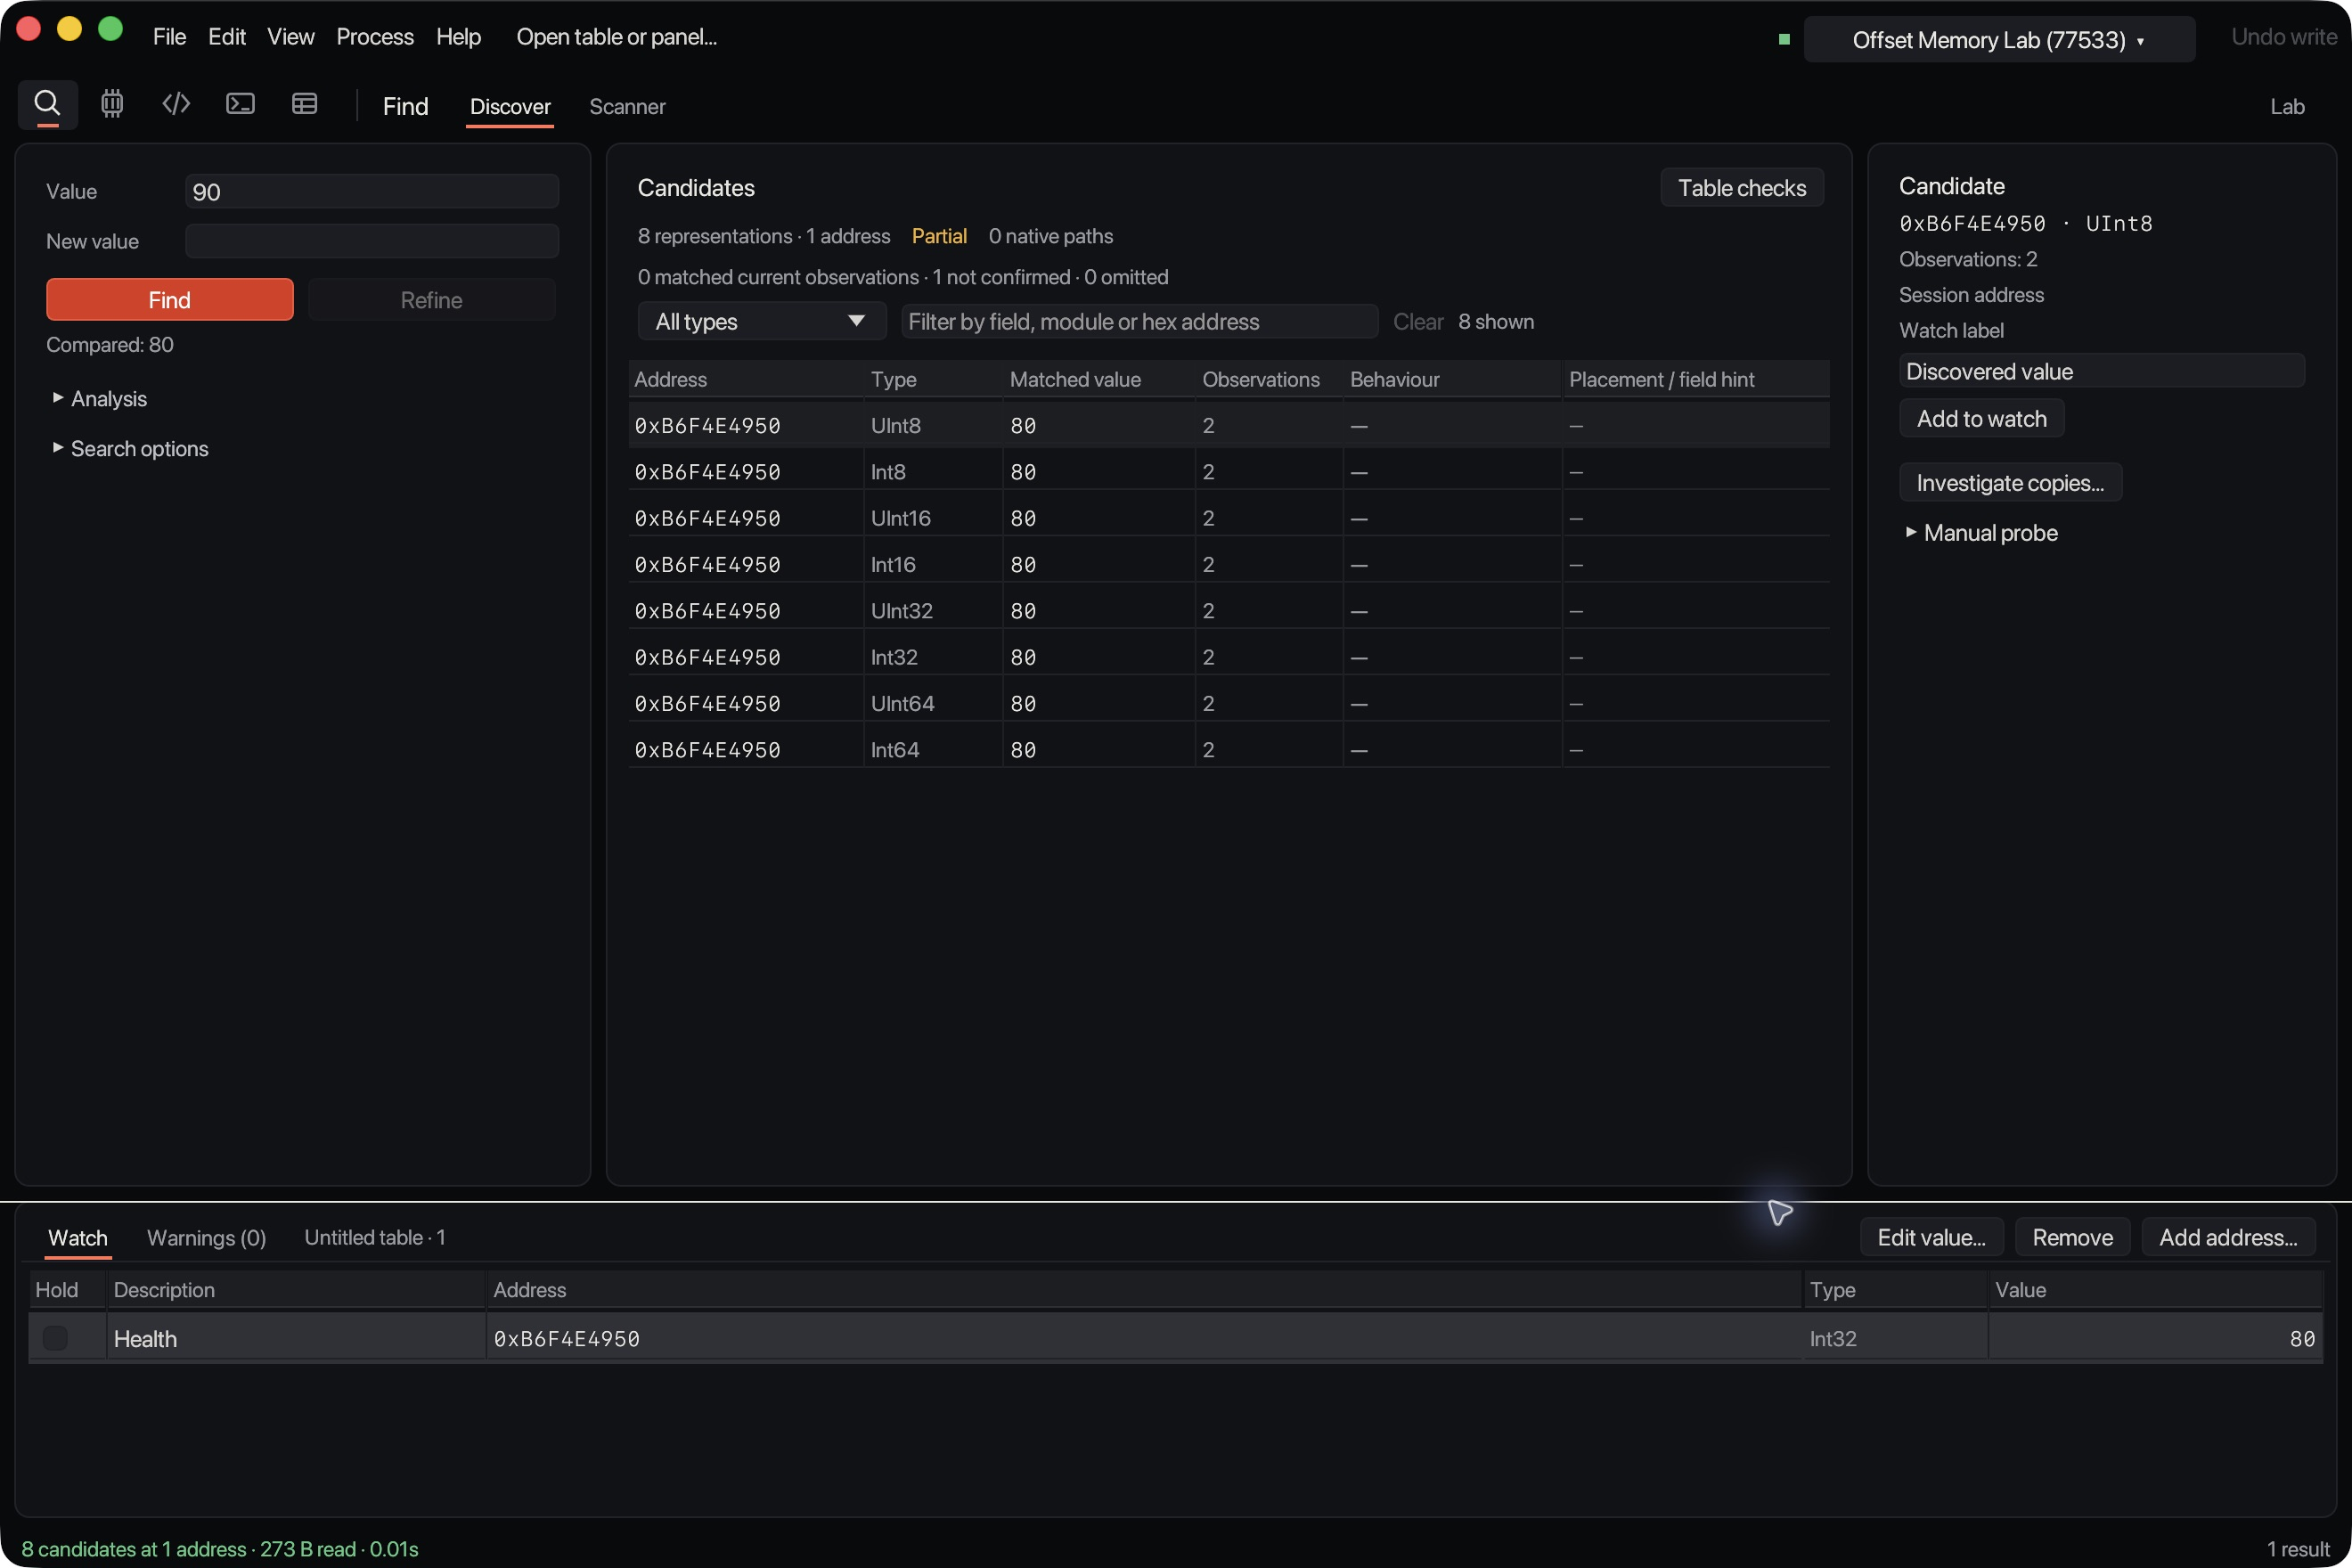Open the memory chip view icon
Image resolution: width=2352 pixels, height=1568 pixels.
pyautogui.click(x=112, y=104)
